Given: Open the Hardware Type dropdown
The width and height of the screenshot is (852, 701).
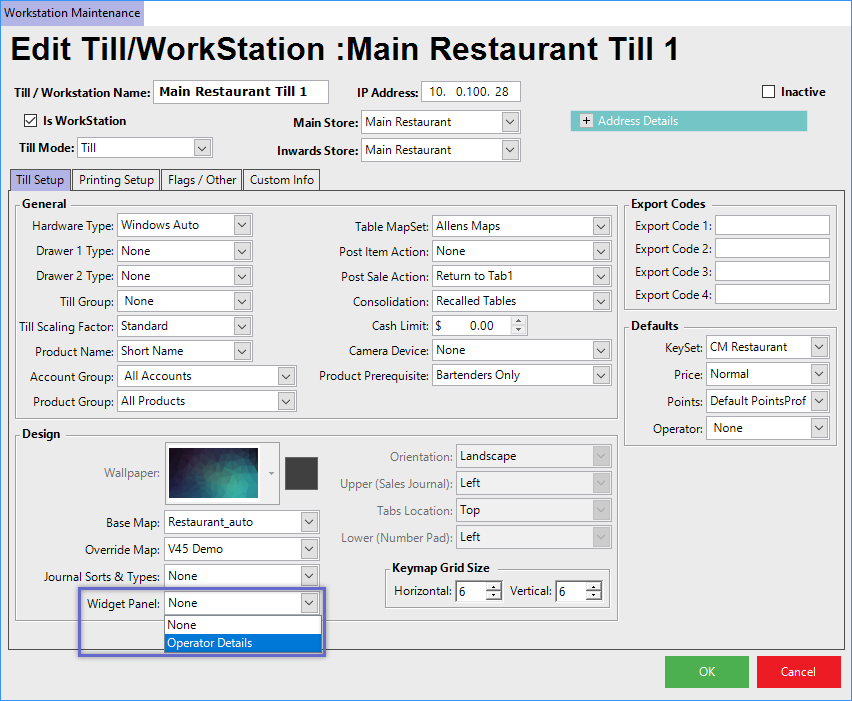Looking at the screenshot, I should coord(241,225).
